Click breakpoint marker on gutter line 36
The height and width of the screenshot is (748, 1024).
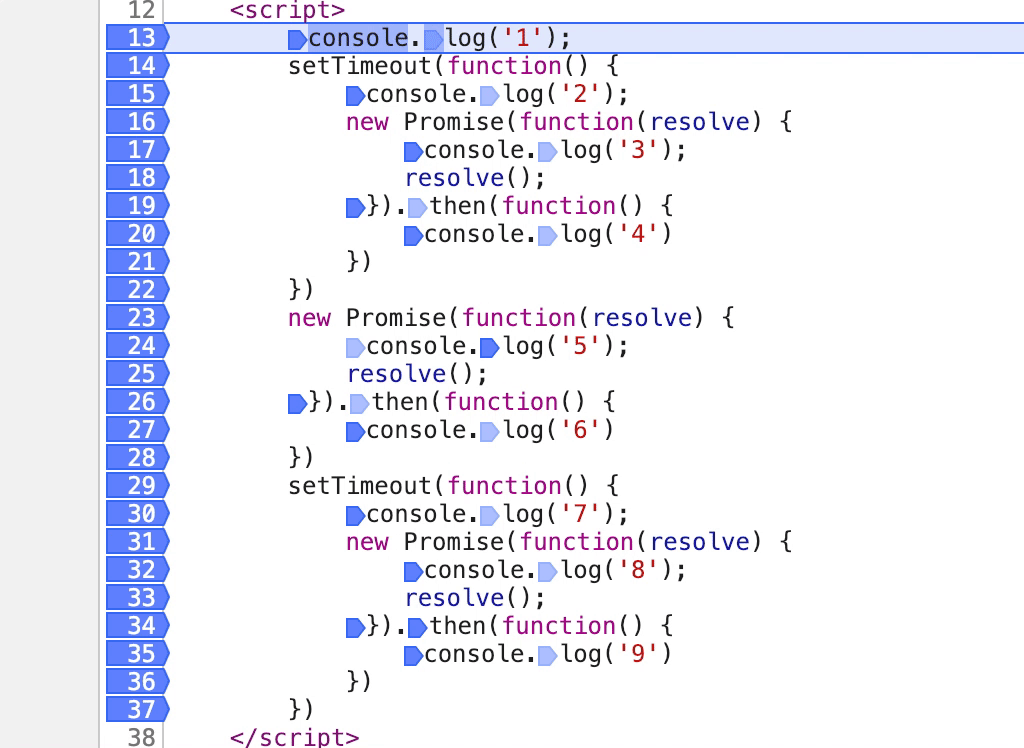pos(138,681)
